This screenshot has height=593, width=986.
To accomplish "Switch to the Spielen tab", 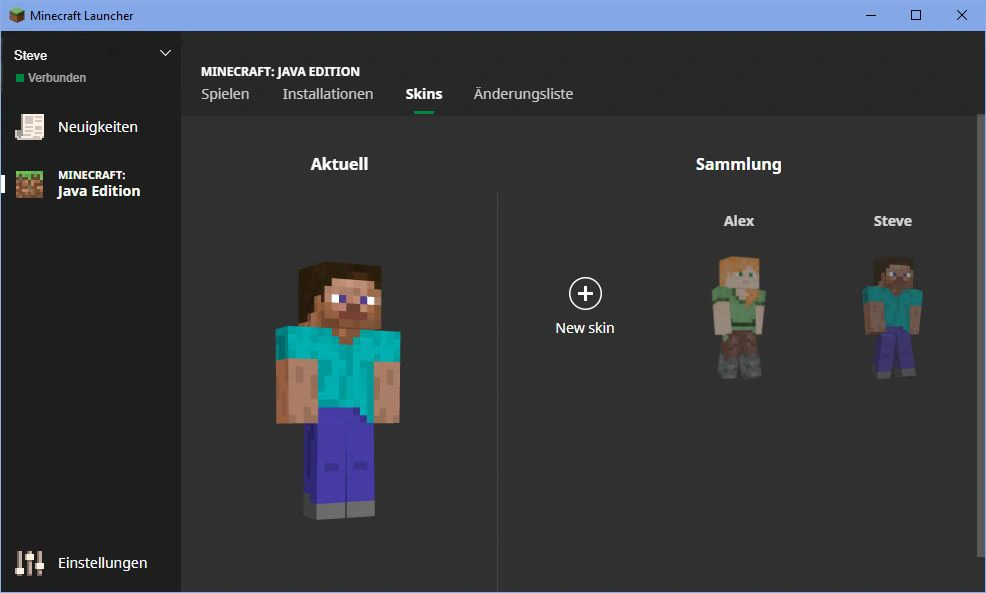I will [x=225, y=94].
